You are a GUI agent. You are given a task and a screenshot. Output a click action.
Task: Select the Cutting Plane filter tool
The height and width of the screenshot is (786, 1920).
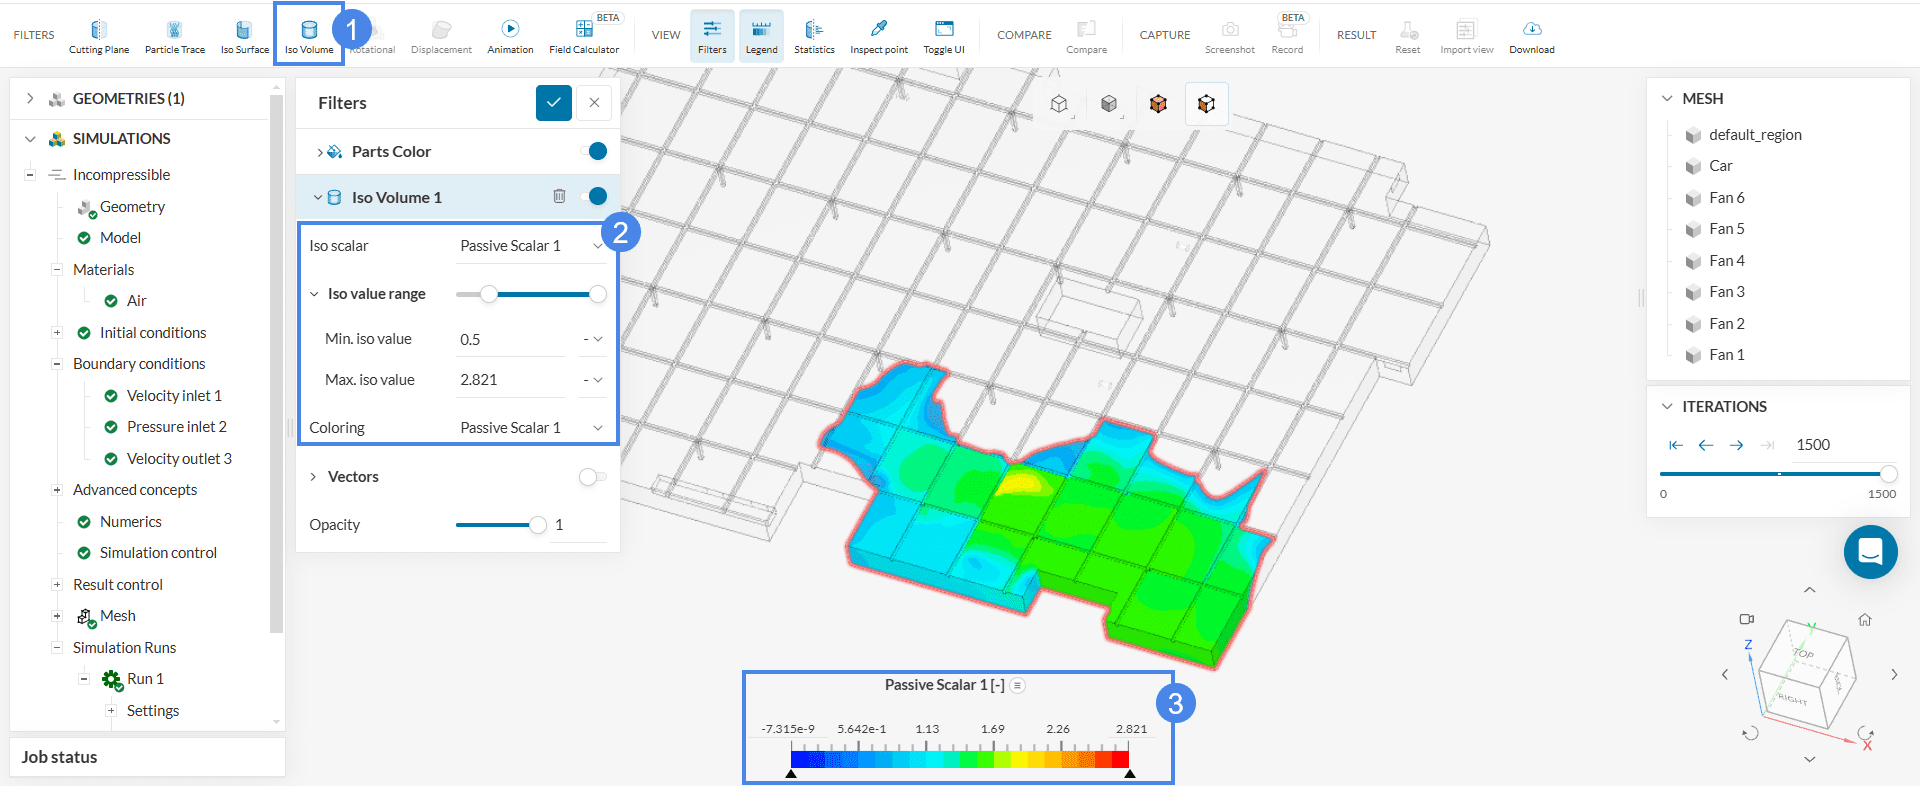[x=98, y=36]
